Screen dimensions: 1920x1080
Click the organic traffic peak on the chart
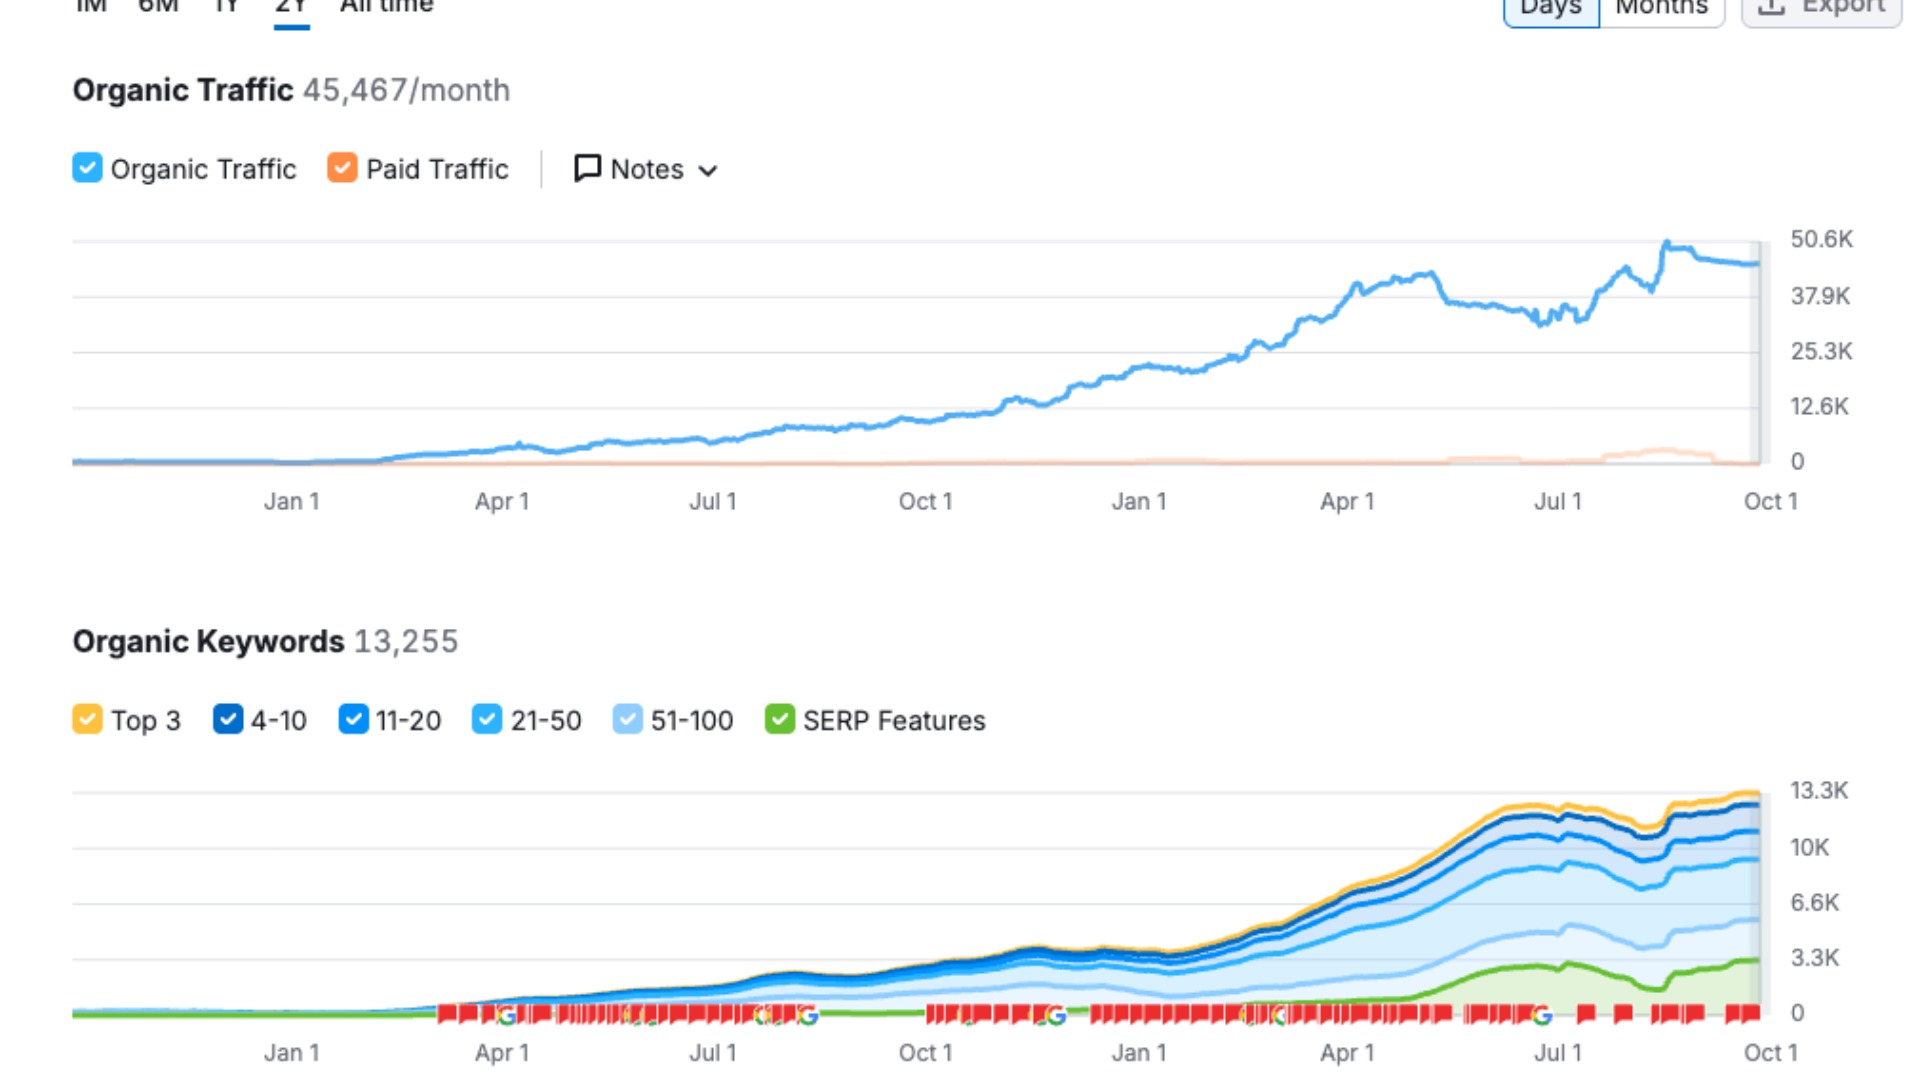pyautogui.click(x=1666, y=243)
